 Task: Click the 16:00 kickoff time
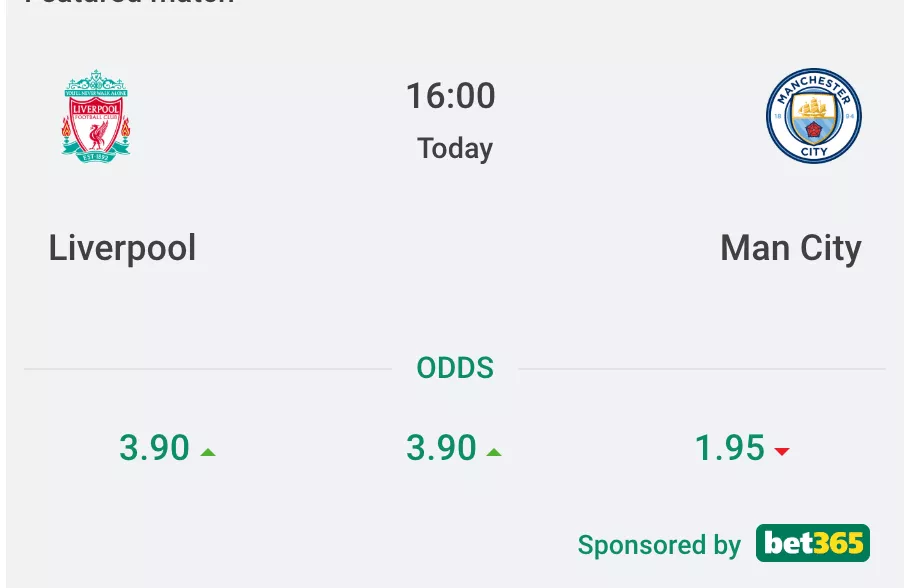pos(450,97)
